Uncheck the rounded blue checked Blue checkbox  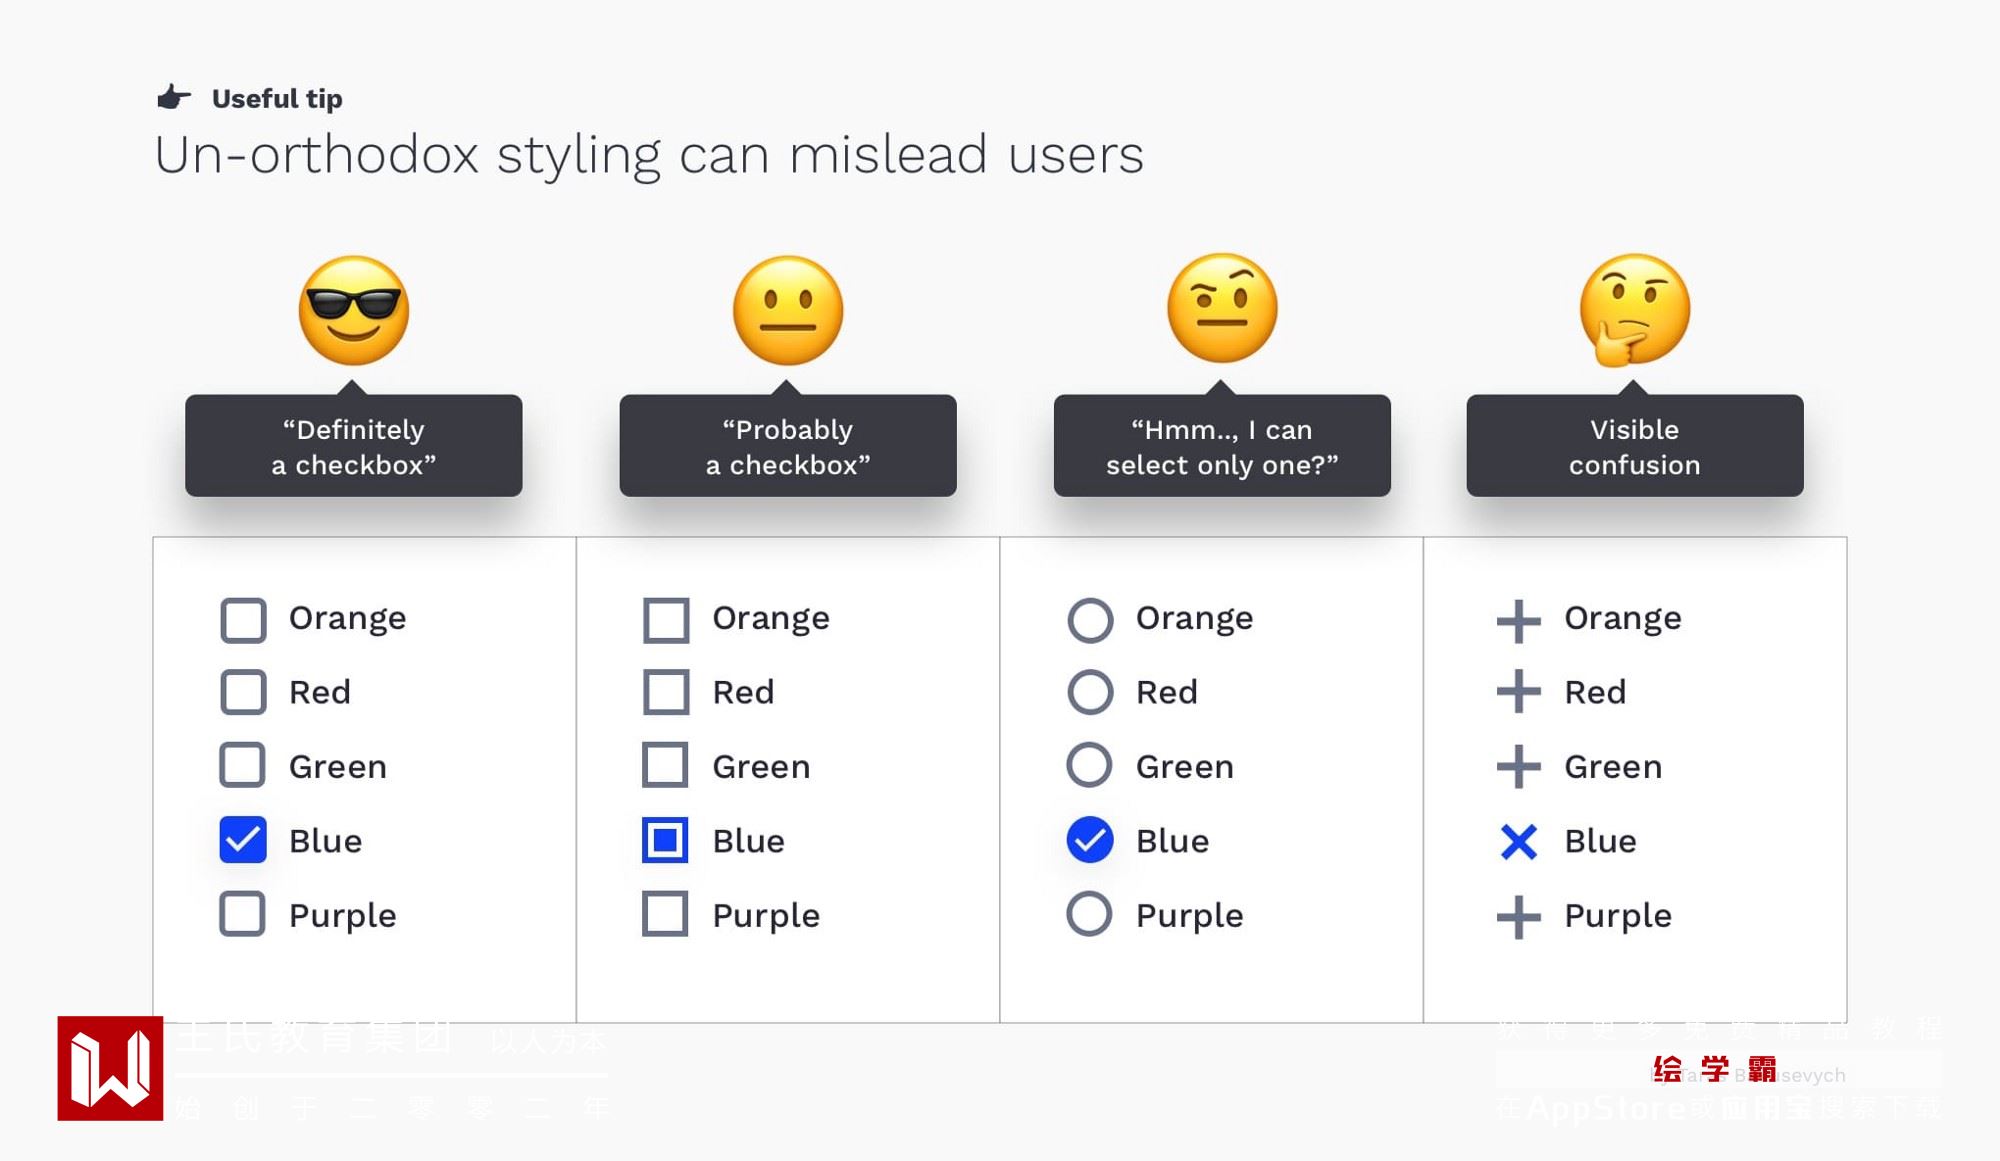(243, 840)
